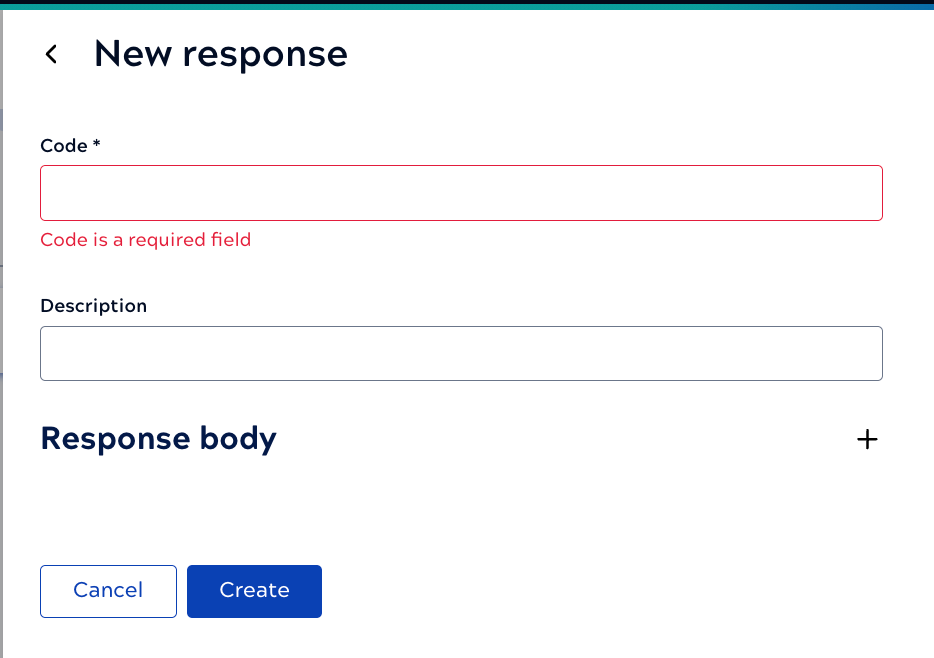This screenshot has width=934, height=658.
Task: Click the plus symbol in the Response body row
Action: (x=866, y=439)
